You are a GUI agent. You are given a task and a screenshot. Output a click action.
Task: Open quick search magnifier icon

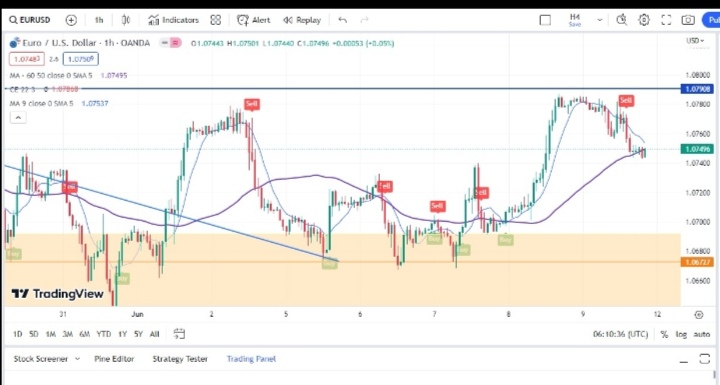[622, 20]
